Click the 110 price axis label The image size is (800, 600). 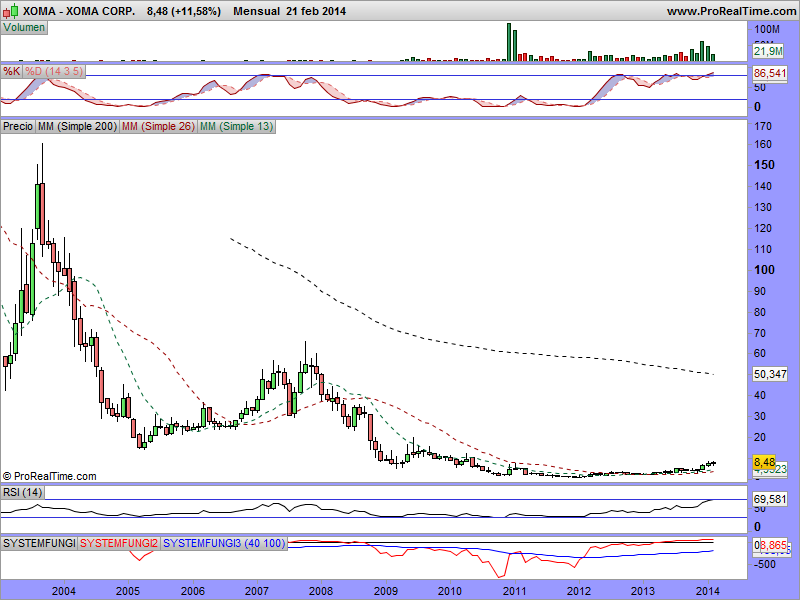(763, 249)
